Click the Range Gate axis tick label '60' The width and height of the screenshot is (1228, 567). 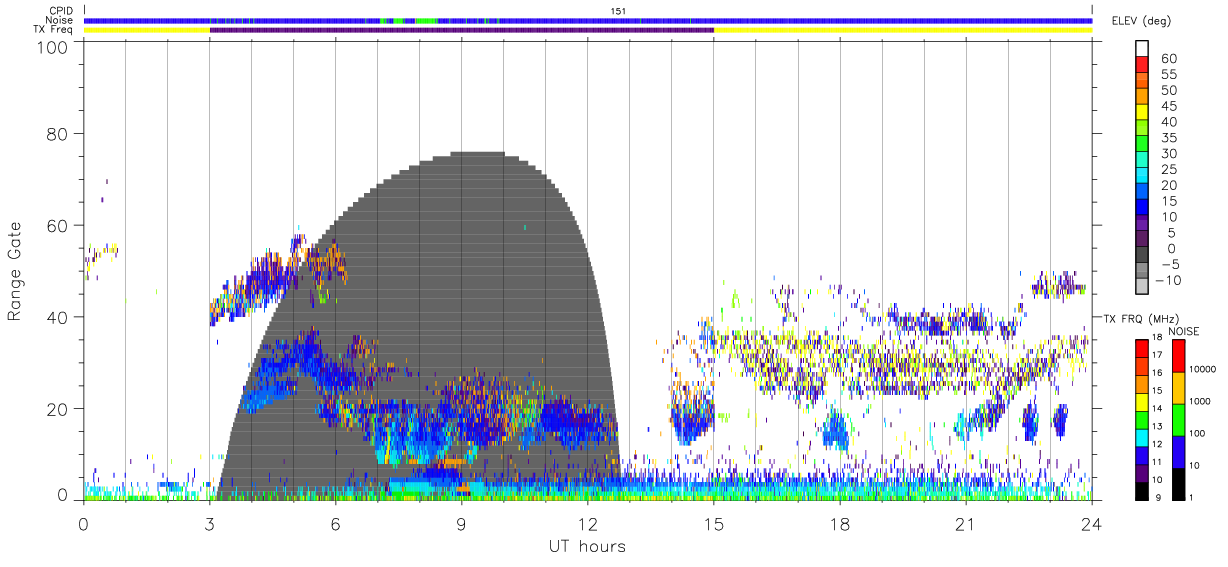tap(59, 225)
